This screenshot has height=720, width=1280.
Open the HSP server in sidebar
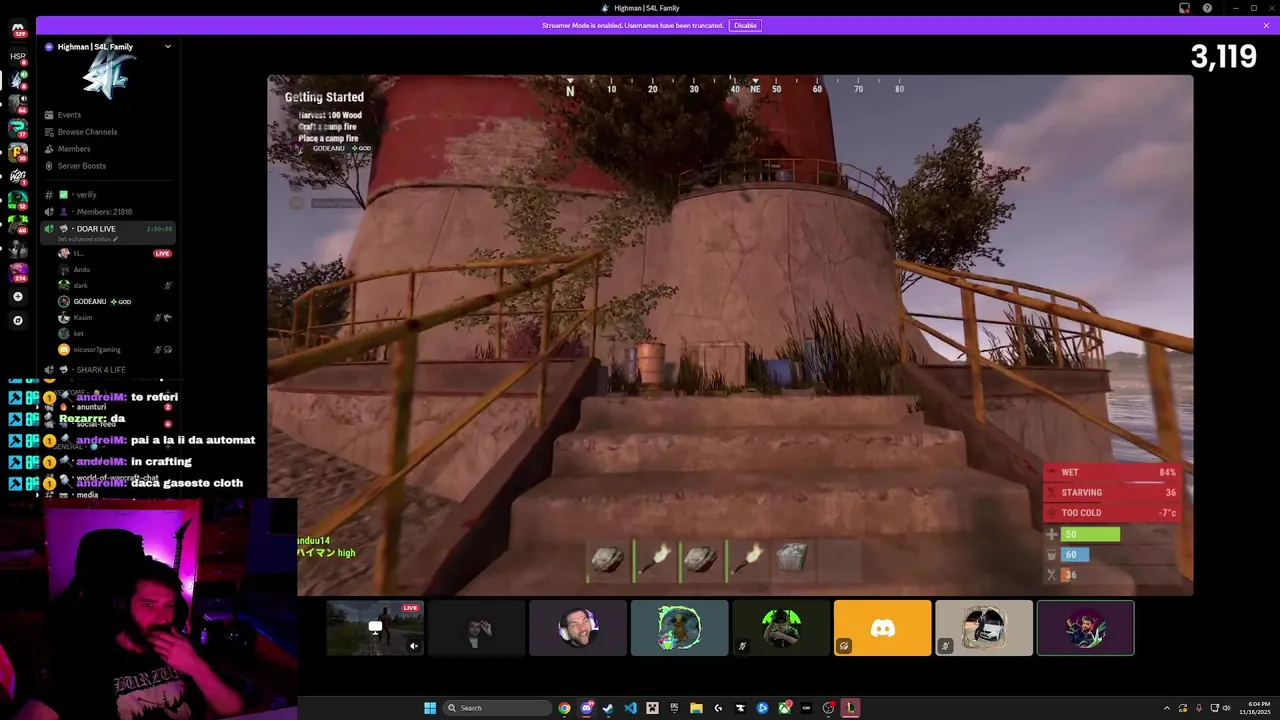(18, 56)
